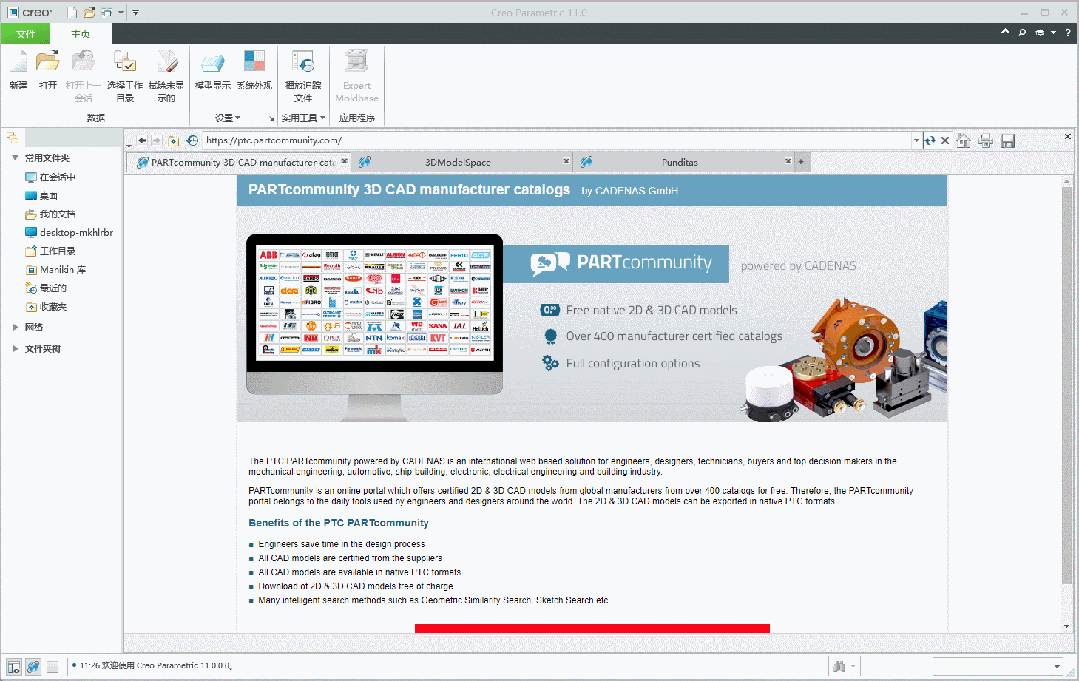This screenshot has height=681, width=1079.
Task: Click the browser Save disk icon
Action: [x=1008, y=141]
